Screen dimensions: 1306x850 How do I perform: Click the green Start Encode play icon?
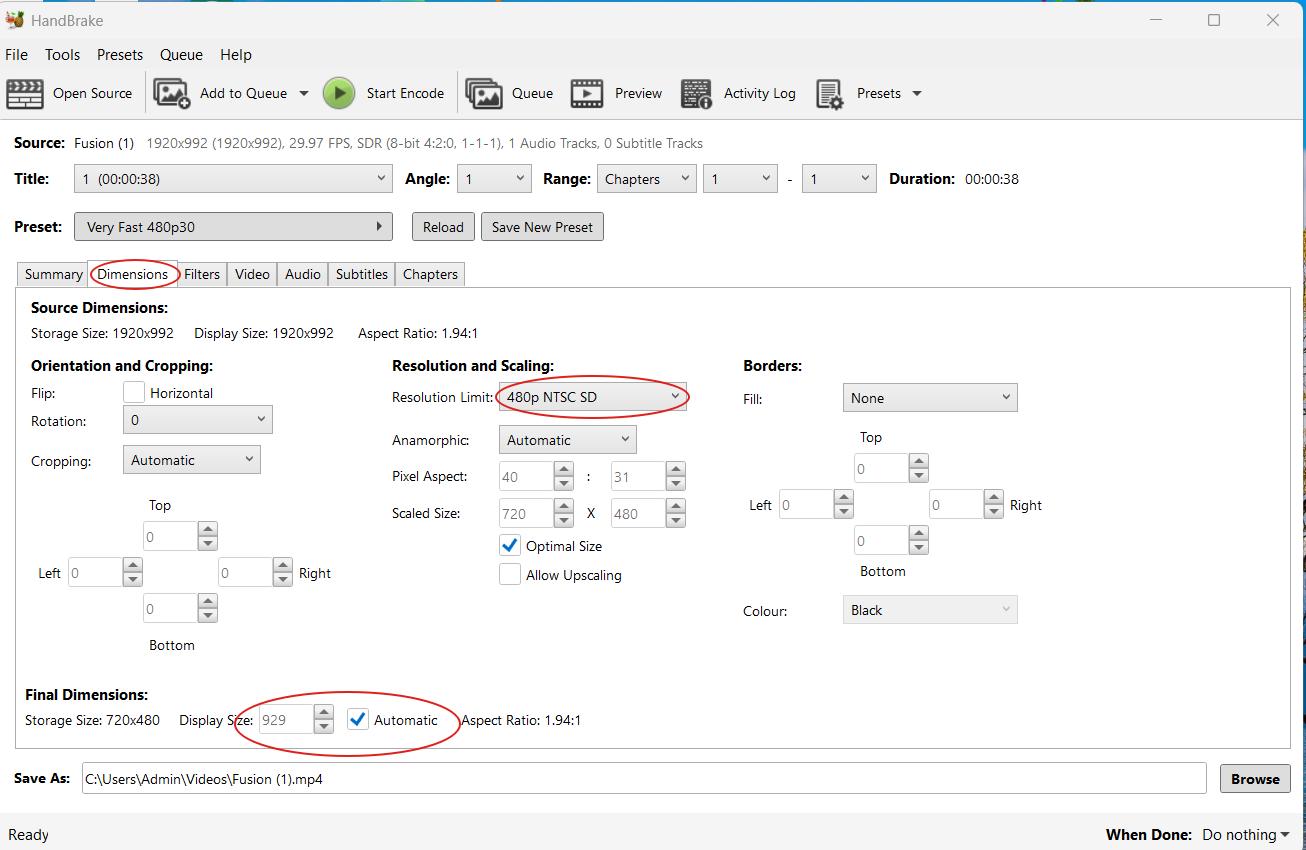[x=339, y=93]
